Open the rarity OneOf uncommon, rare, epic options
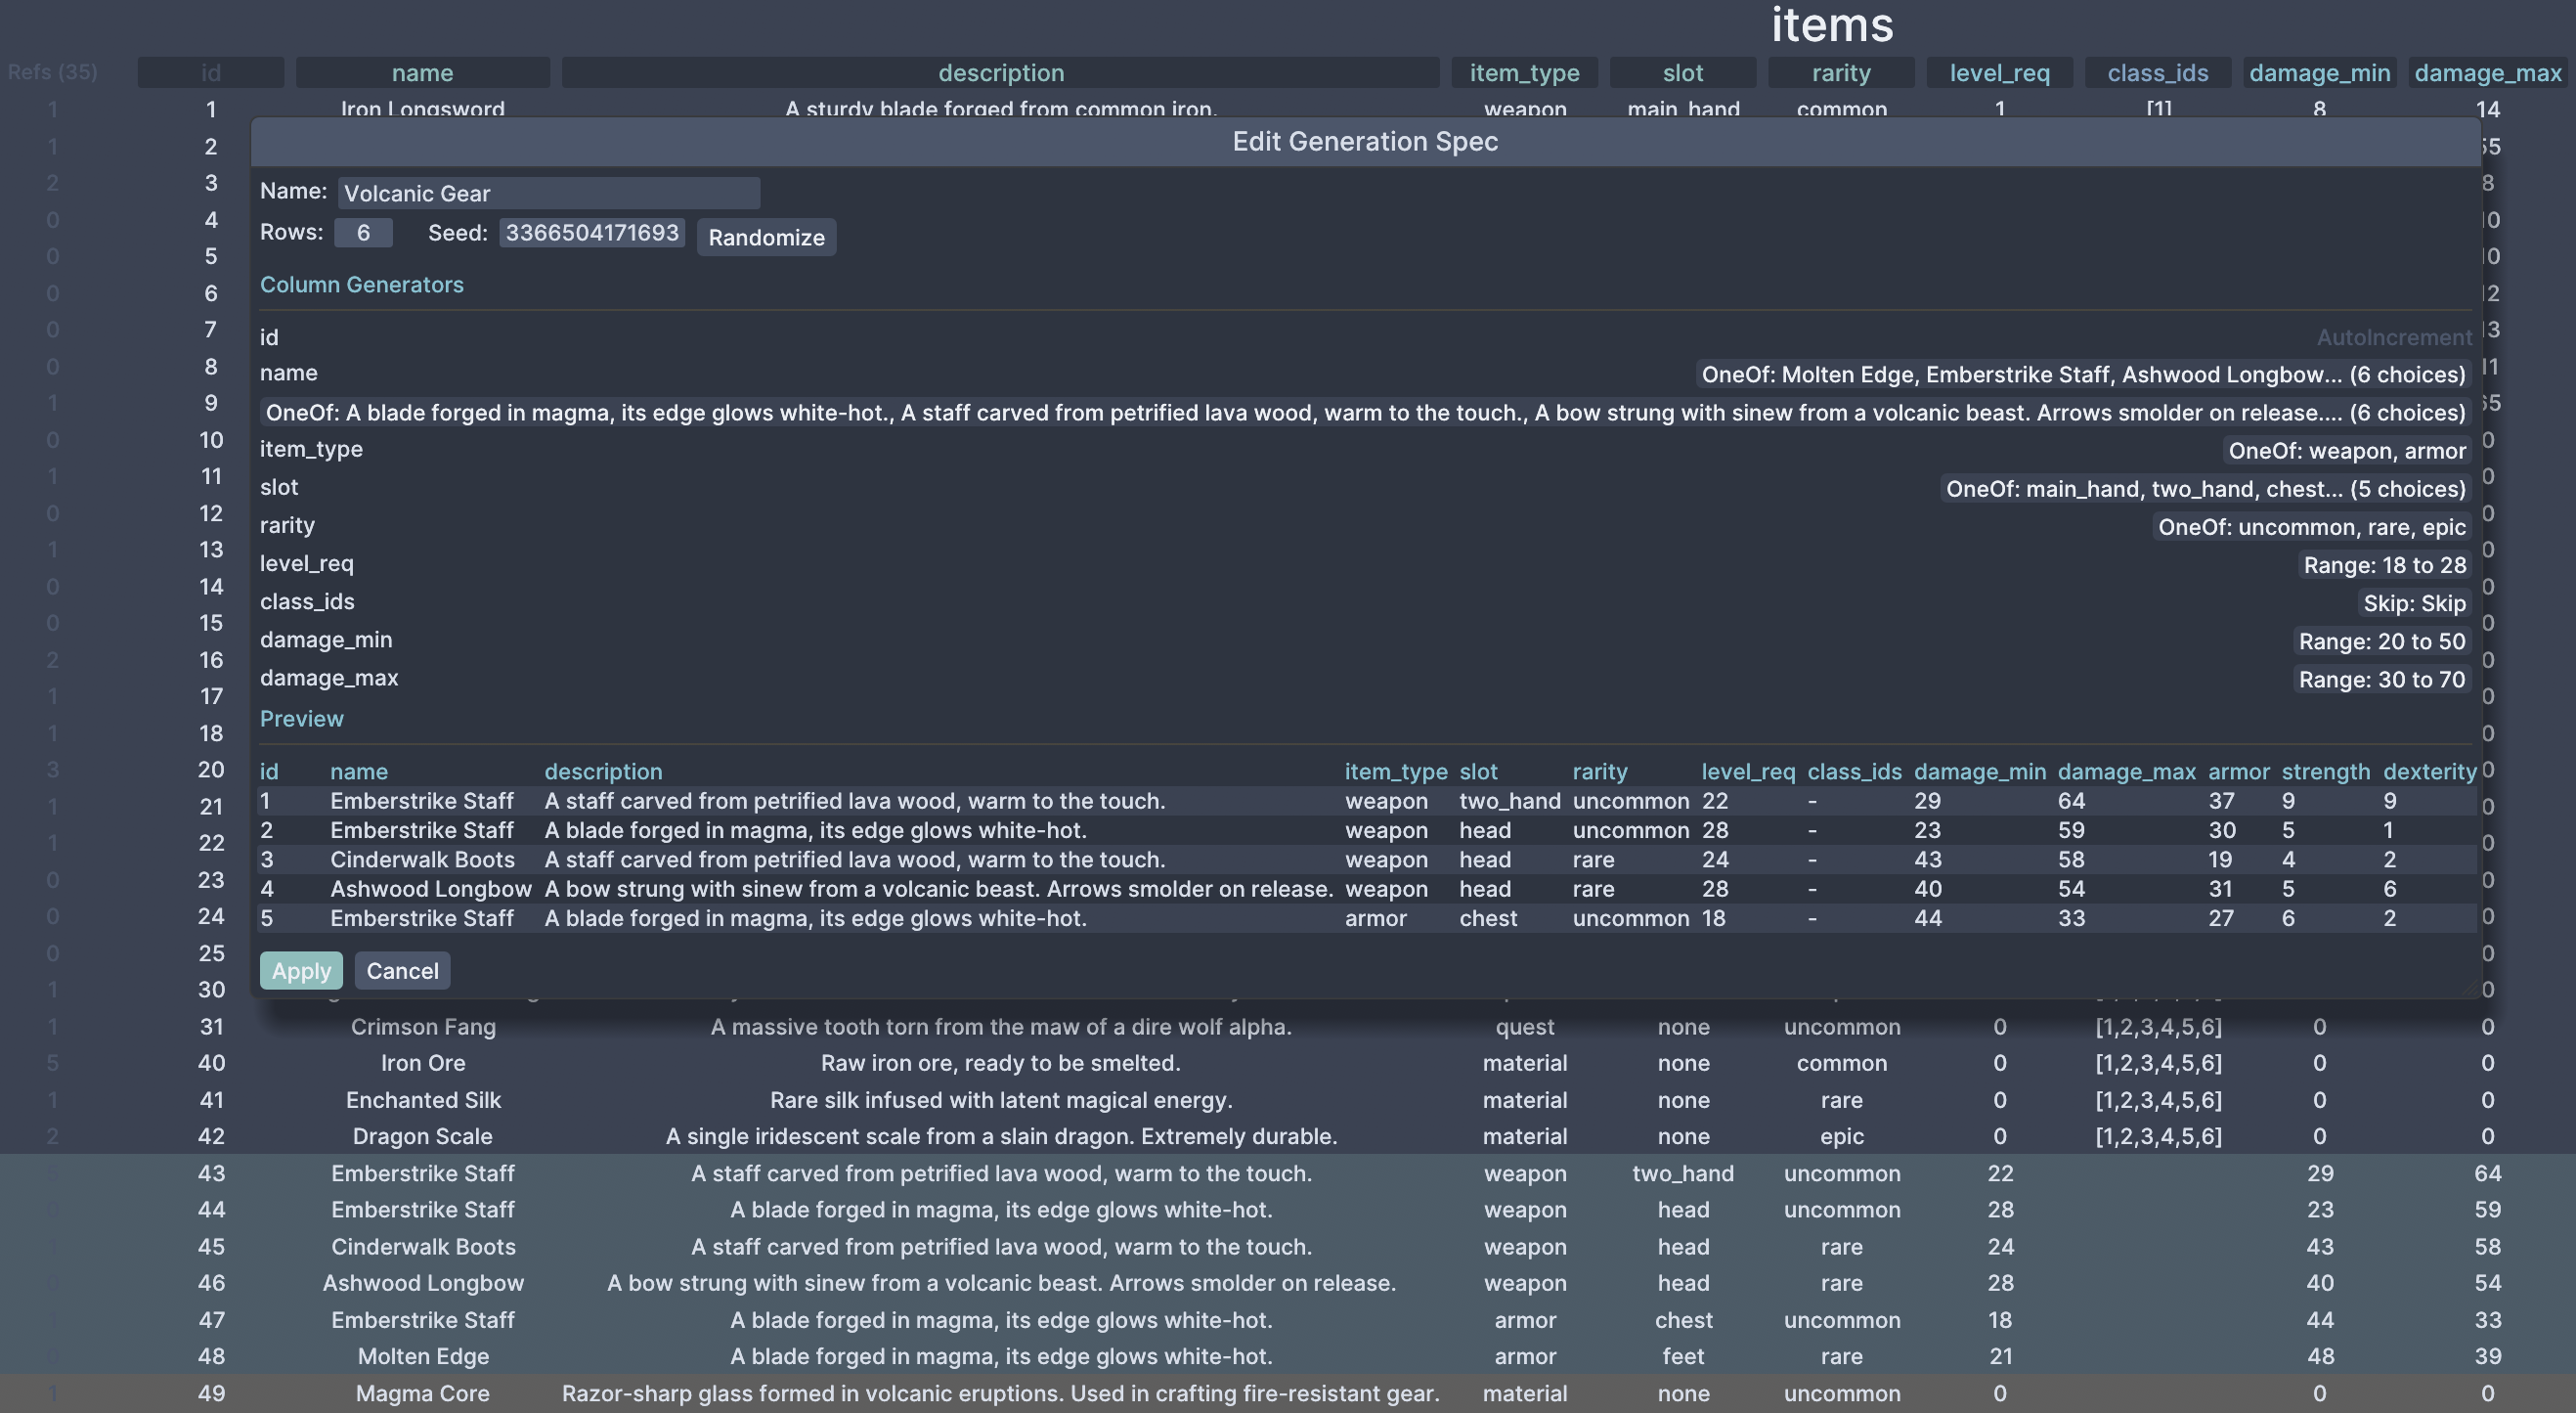The image size is (2576, 1413). [2311, 527]
